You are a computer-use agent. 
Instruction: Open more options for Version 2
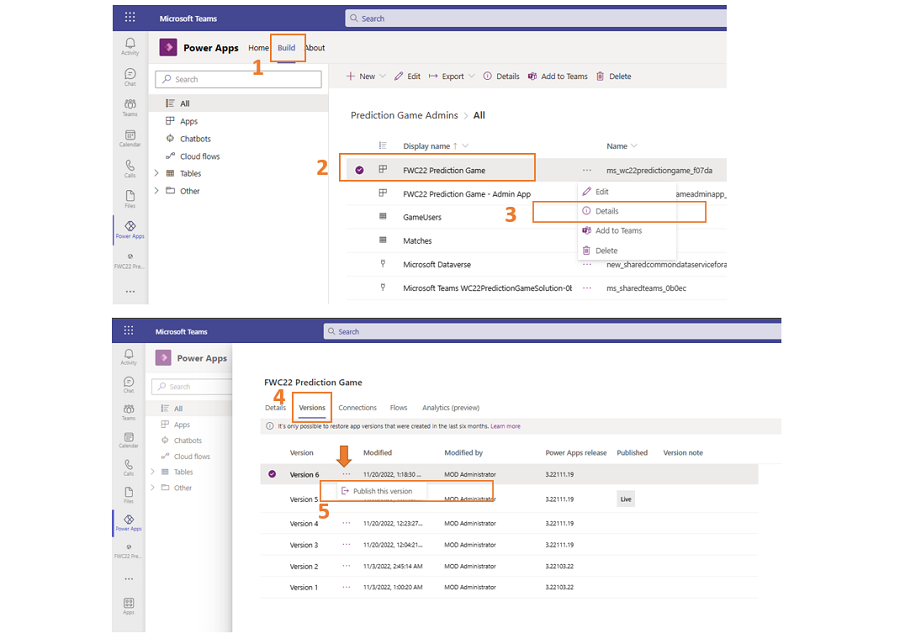click(x=346, y=565)
